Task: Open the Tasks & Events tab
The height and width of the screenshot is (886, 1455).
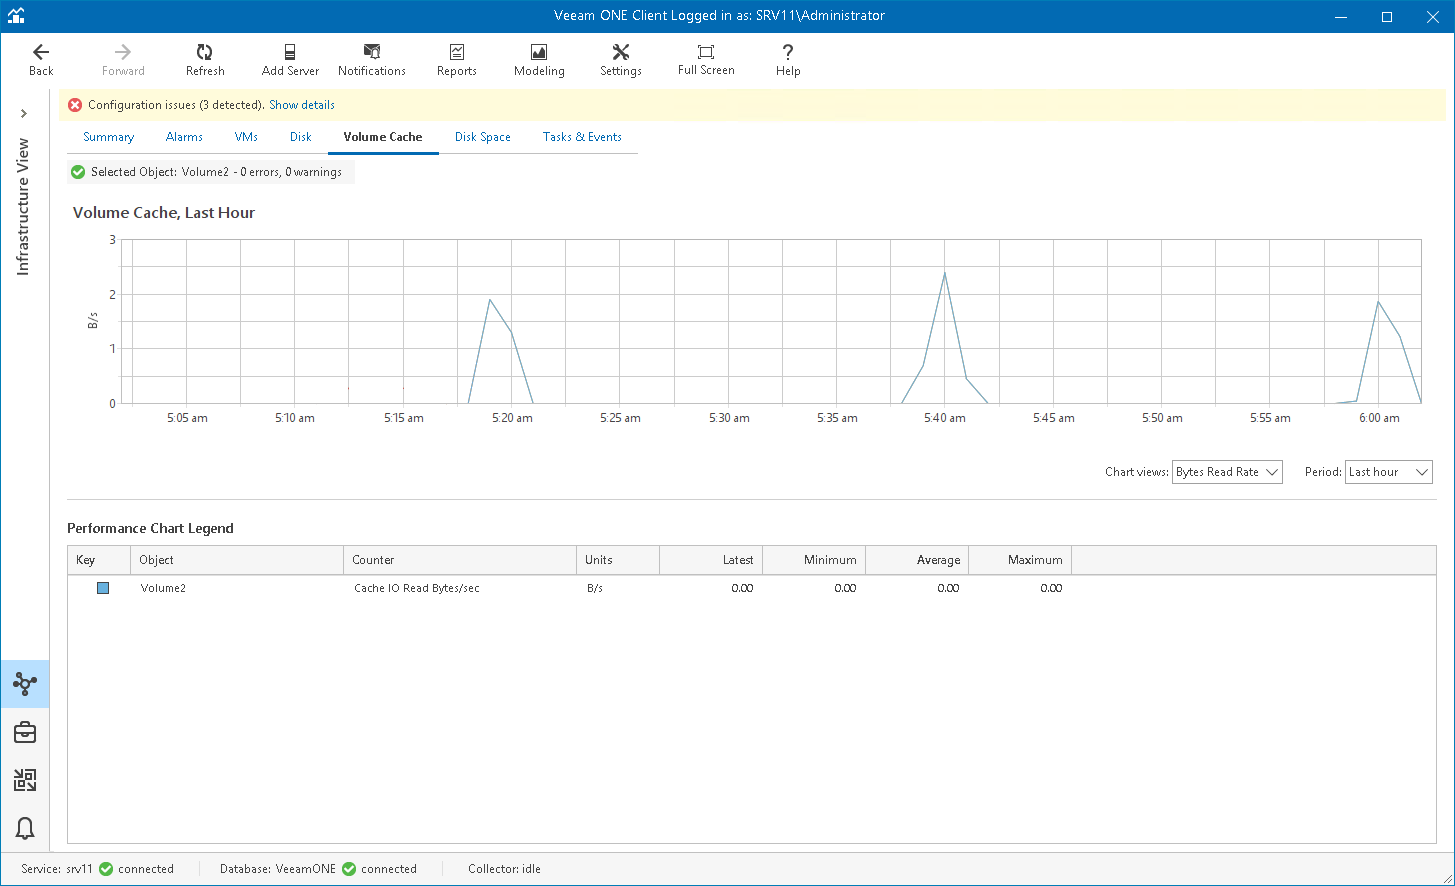Action: click(582, 137)
